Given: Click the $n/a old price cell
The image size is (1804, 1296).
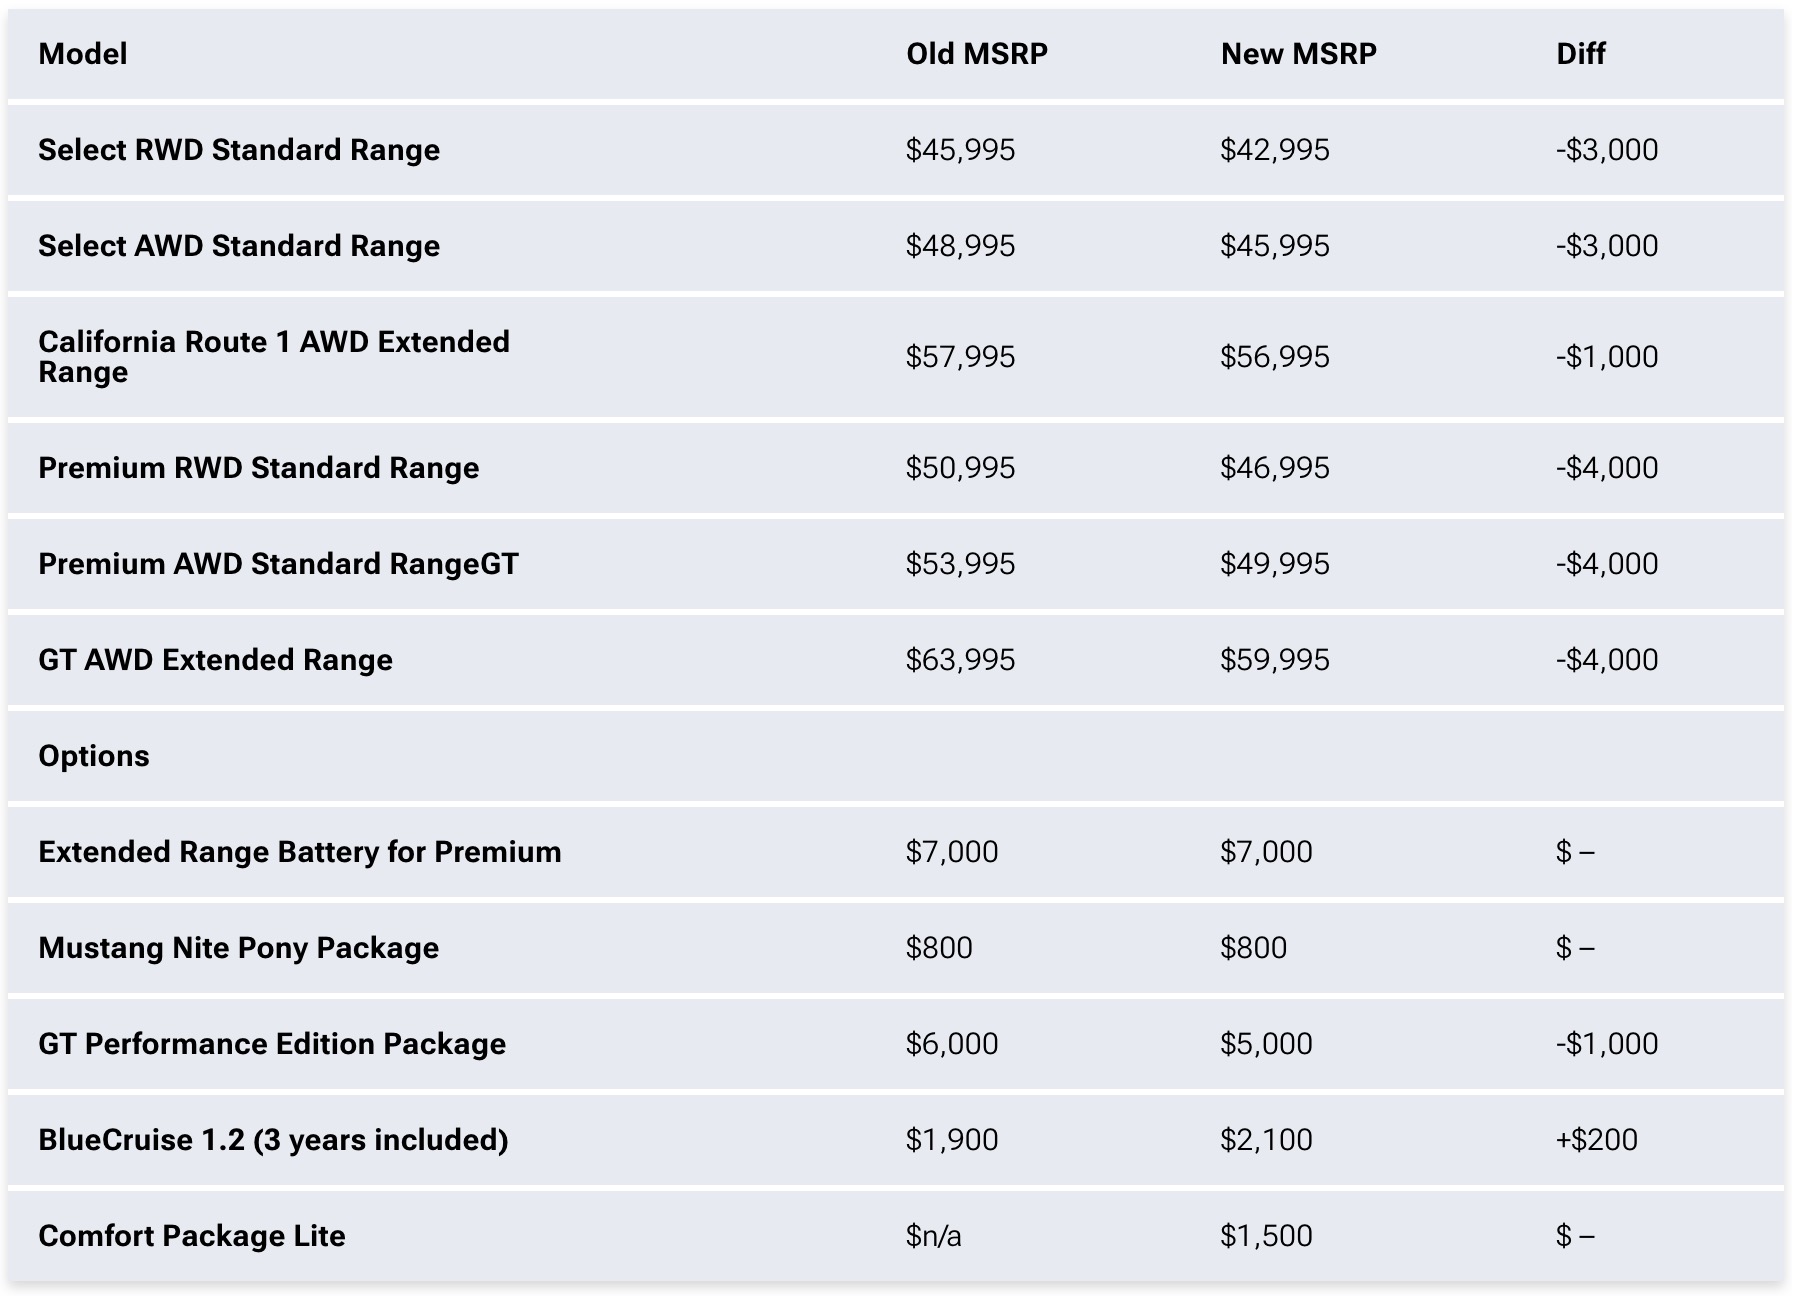Looking at the screenshot, I should (933, 1236).
